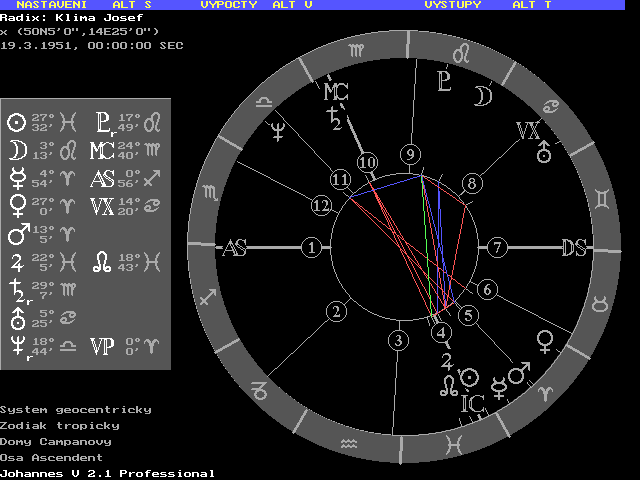Select the Mars symbol near the IC
Image resolution: width=640 pixels, height=480 pixels.
point(518,375)
